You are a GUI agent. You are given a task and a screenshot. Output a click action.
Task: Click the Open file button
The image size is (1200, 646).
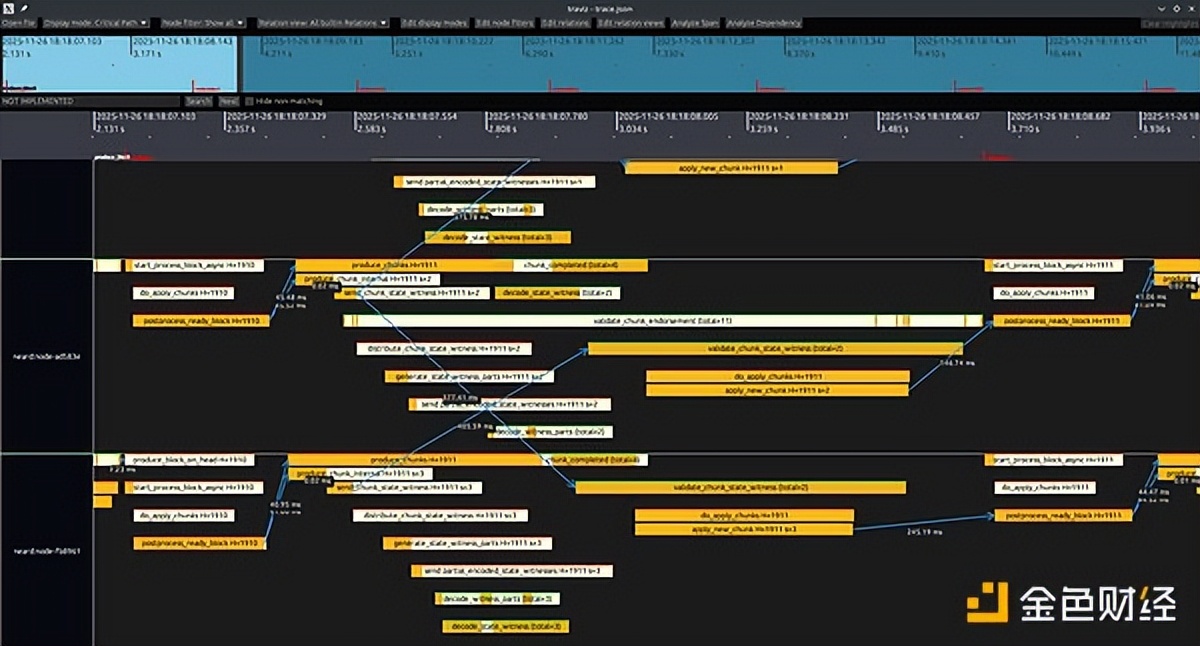pos(19,22)
